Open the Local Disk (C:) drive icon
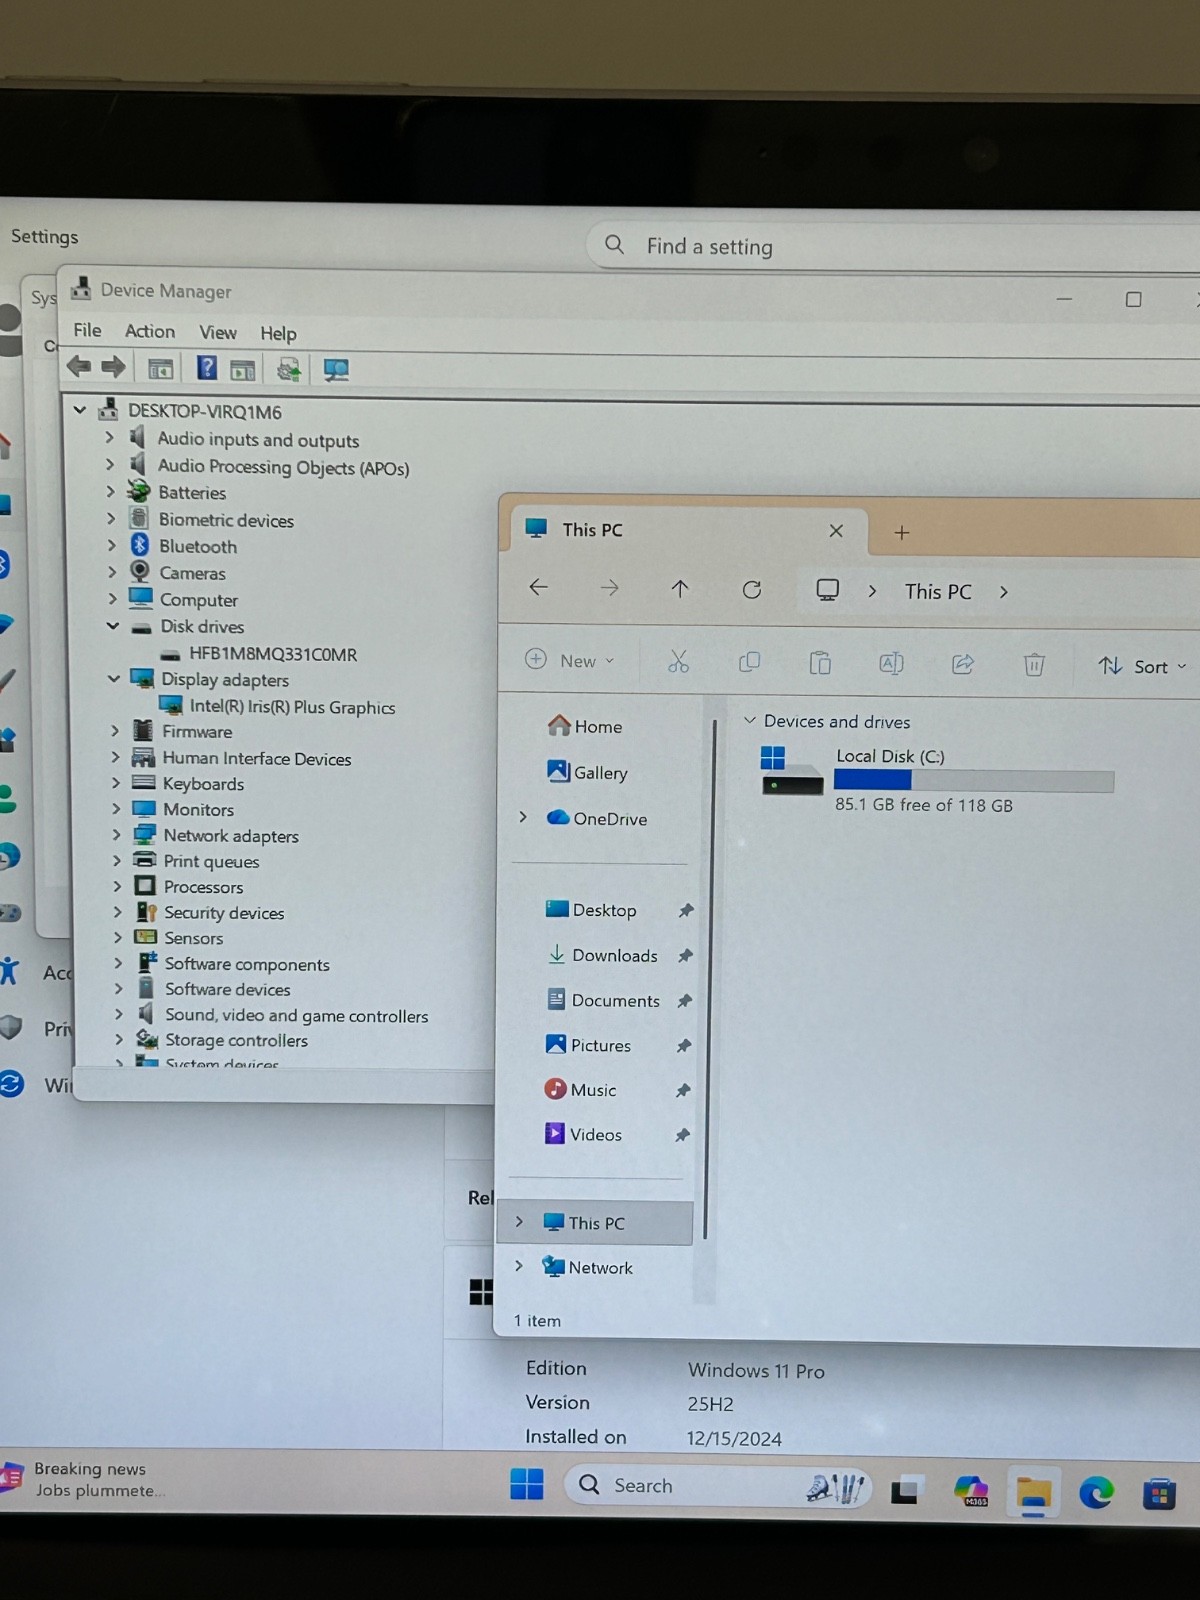 (791, 770)
